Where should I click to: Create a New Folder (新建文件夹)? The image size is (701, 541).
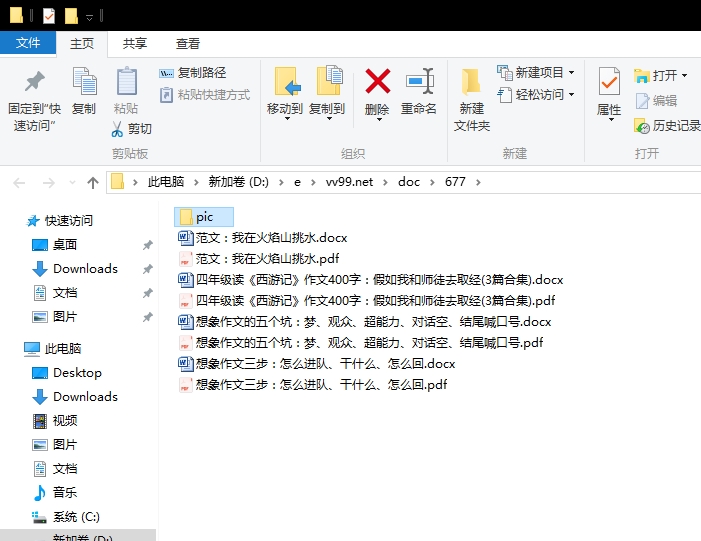[472, 99]
